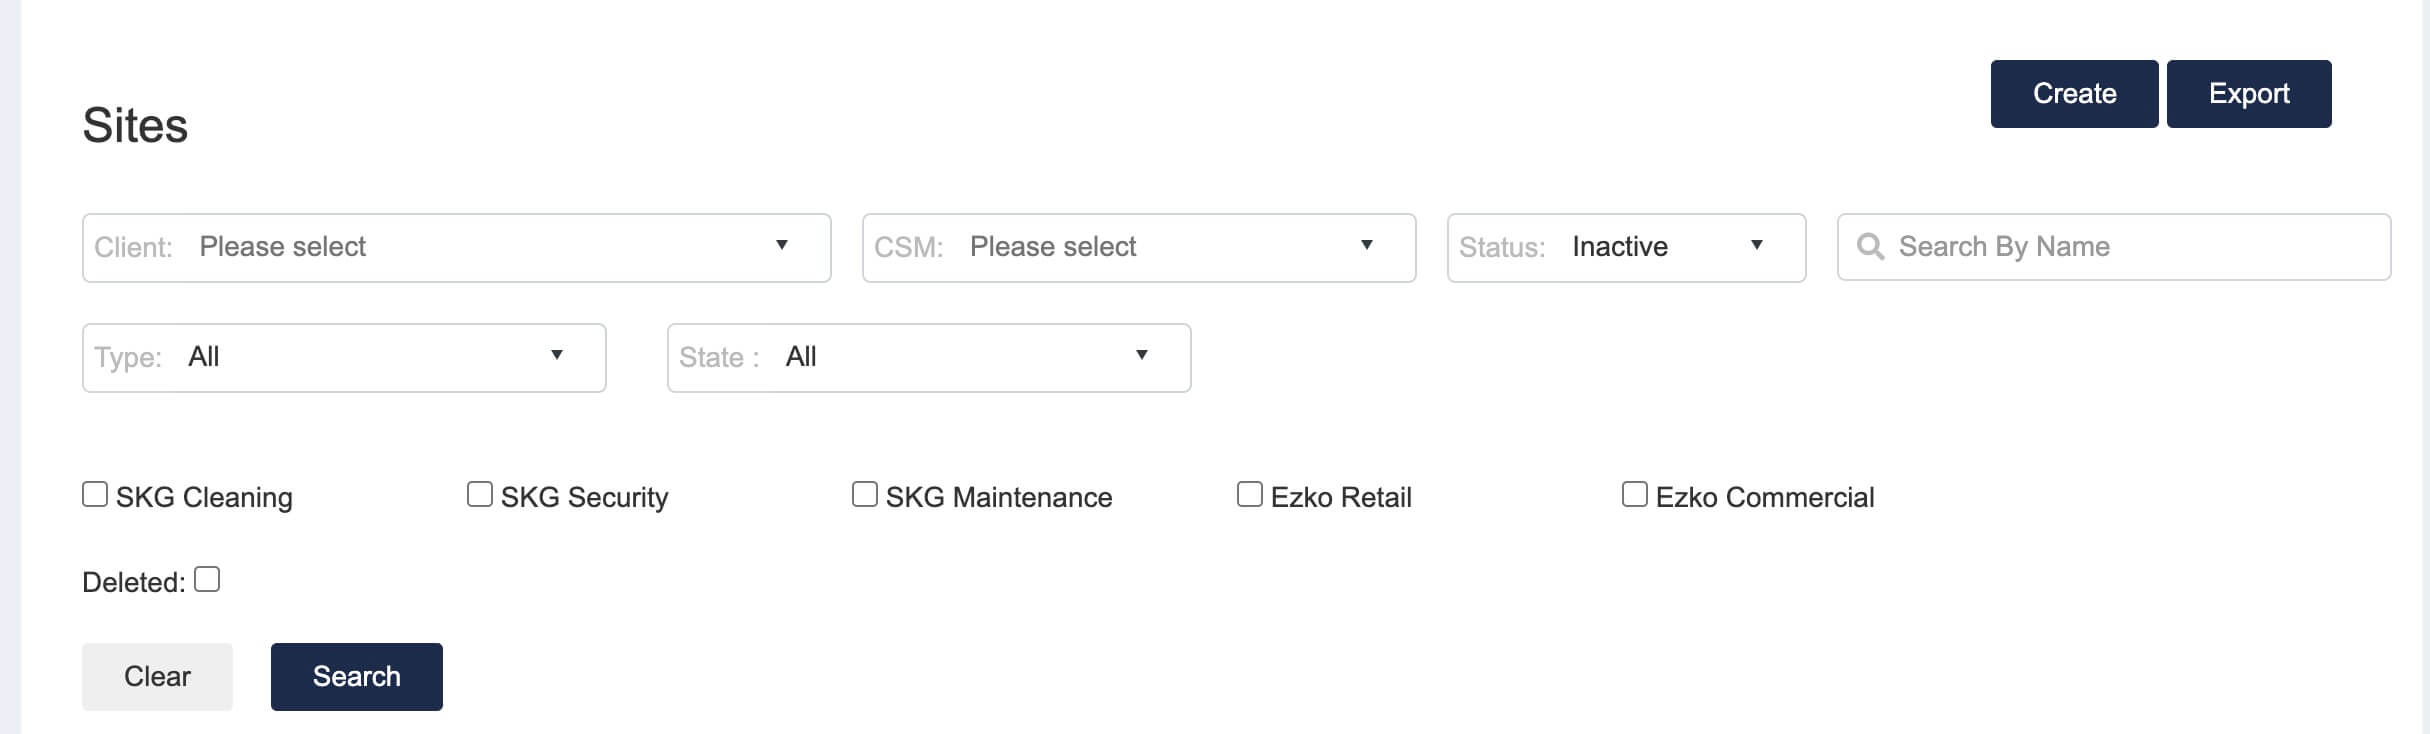Click the Search button

pos(356,677)
